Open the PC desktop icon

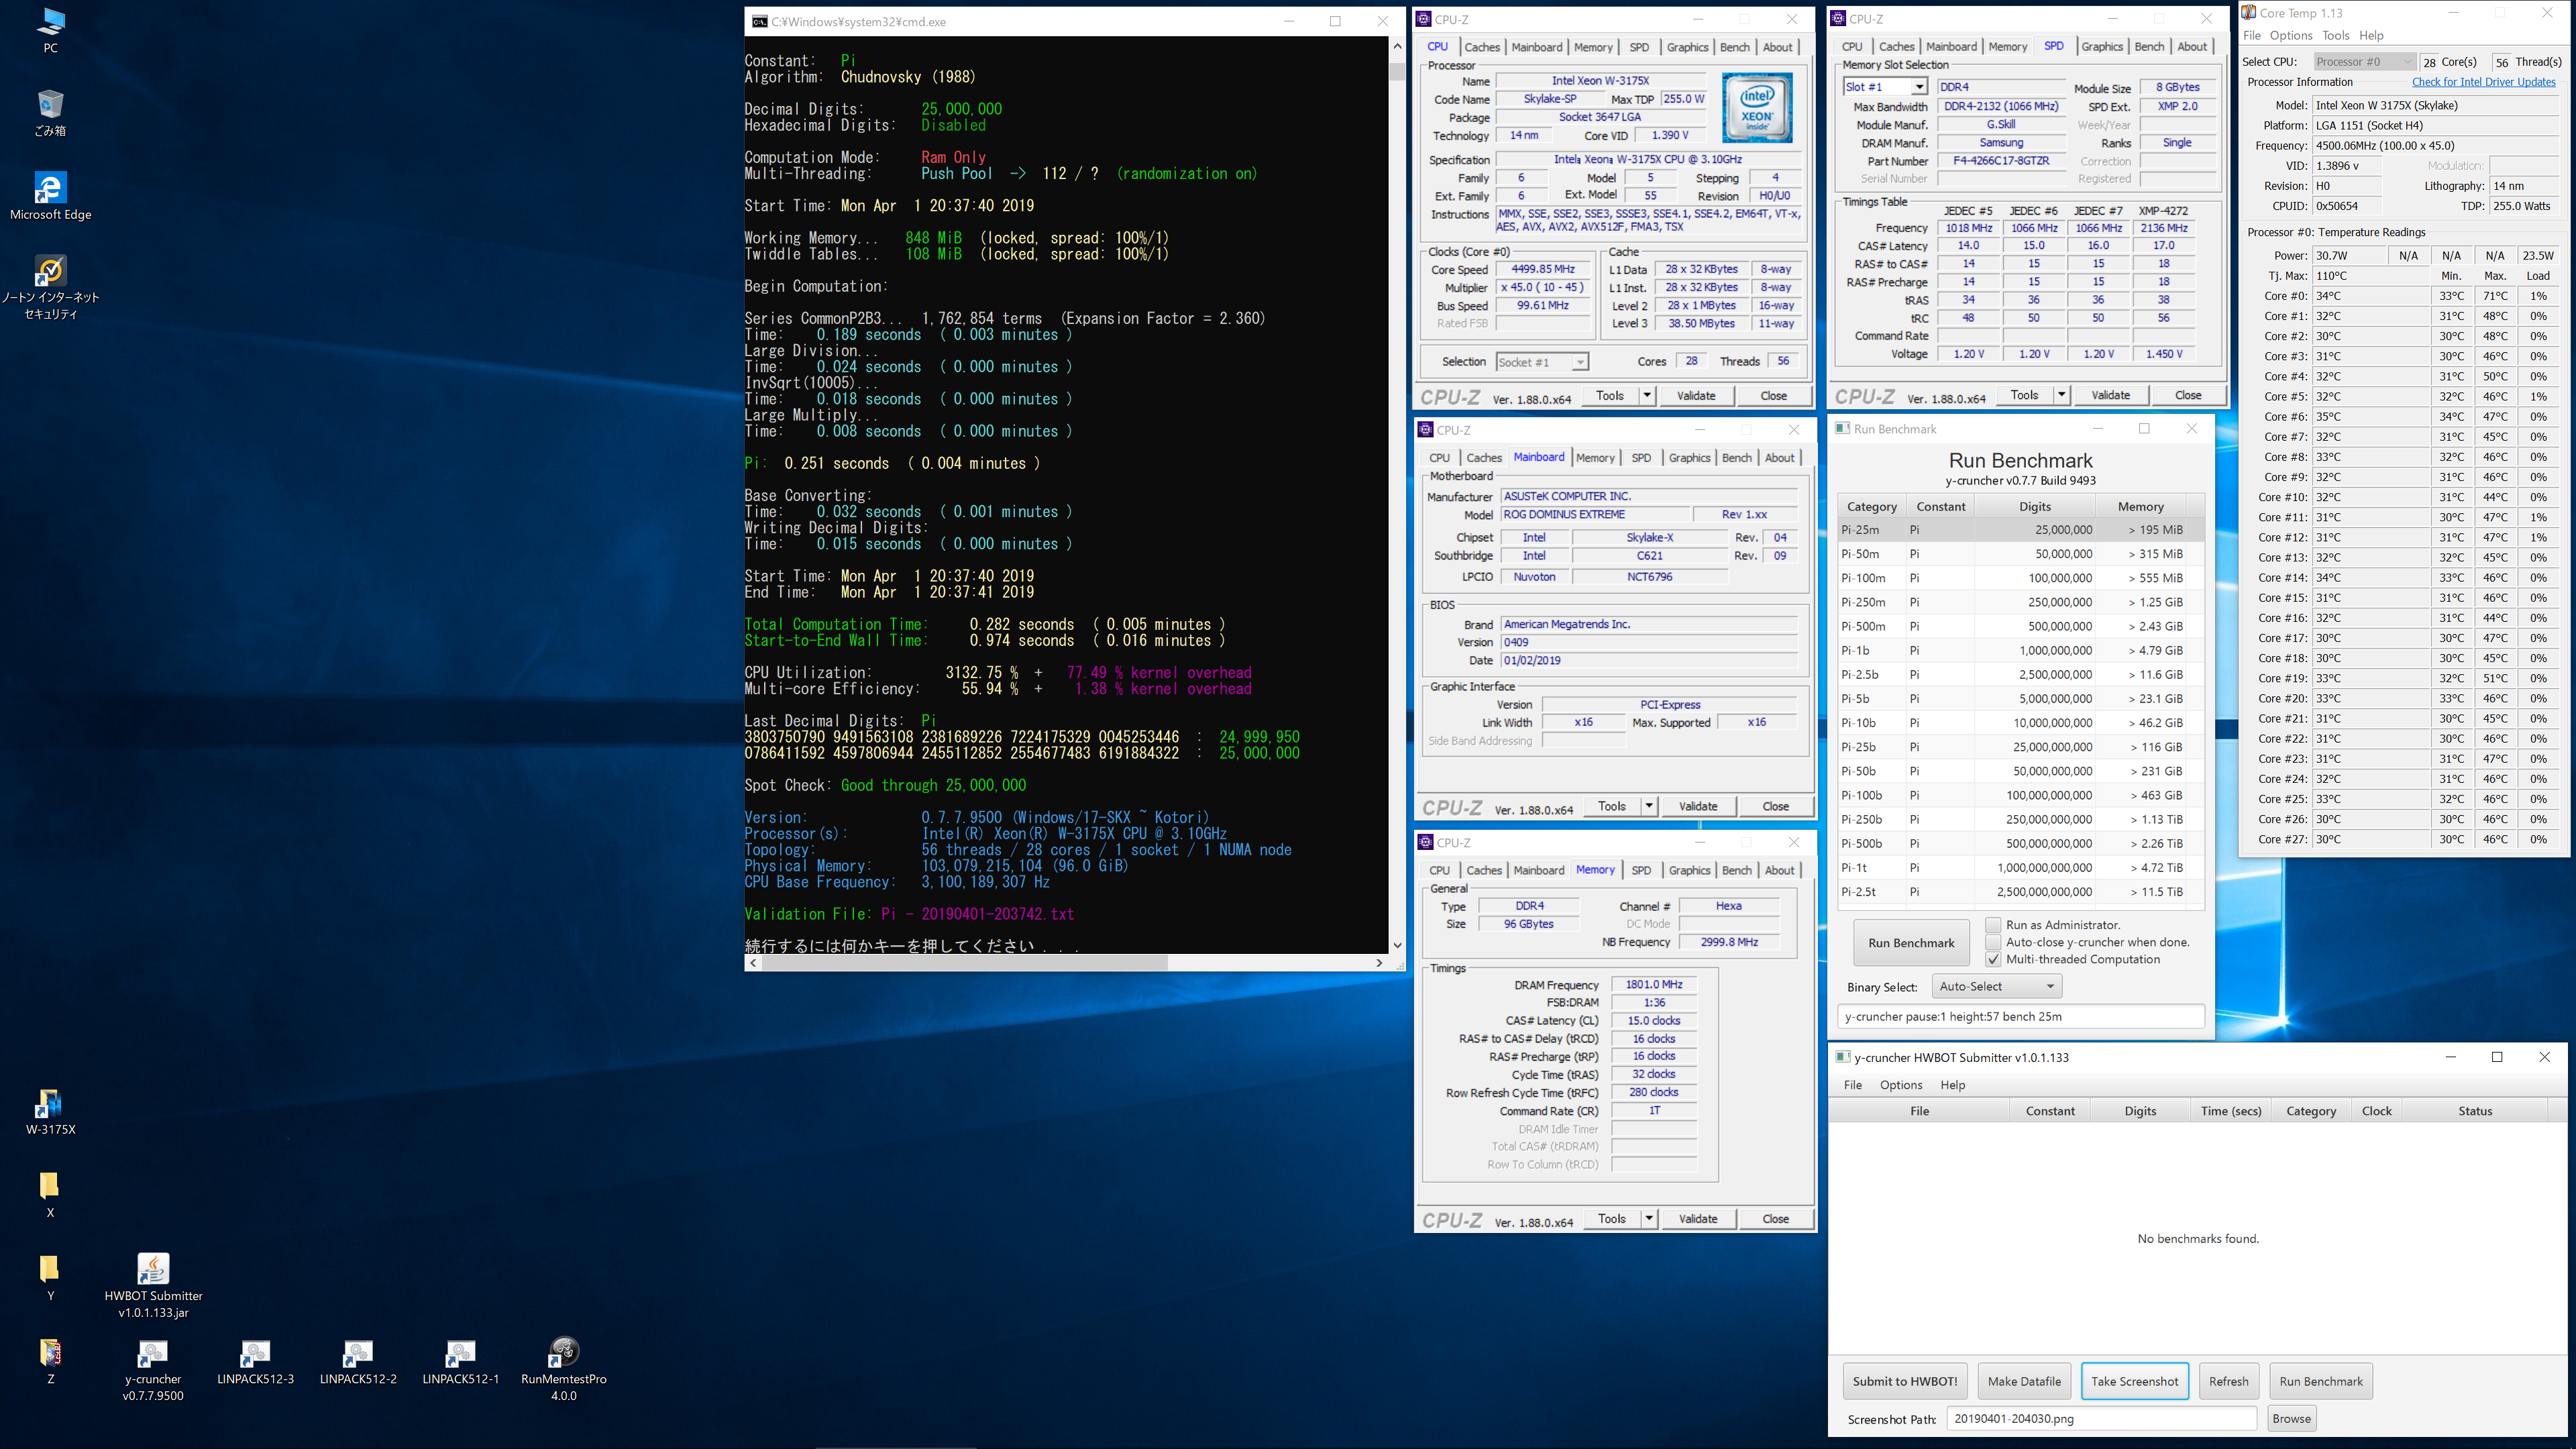tap(50, 30)
